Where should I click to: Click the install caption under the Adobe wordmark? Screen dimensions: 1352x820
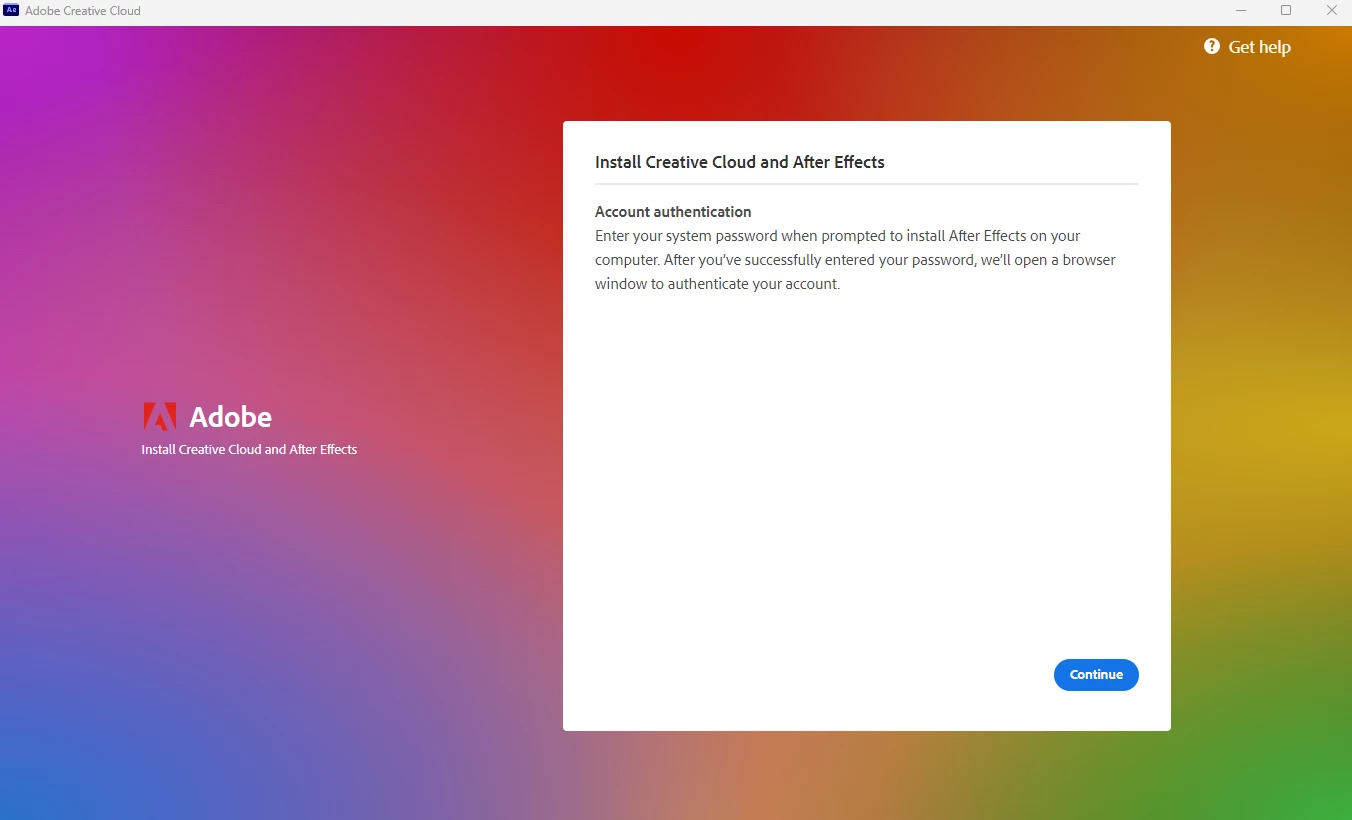[x=249, y=450]
